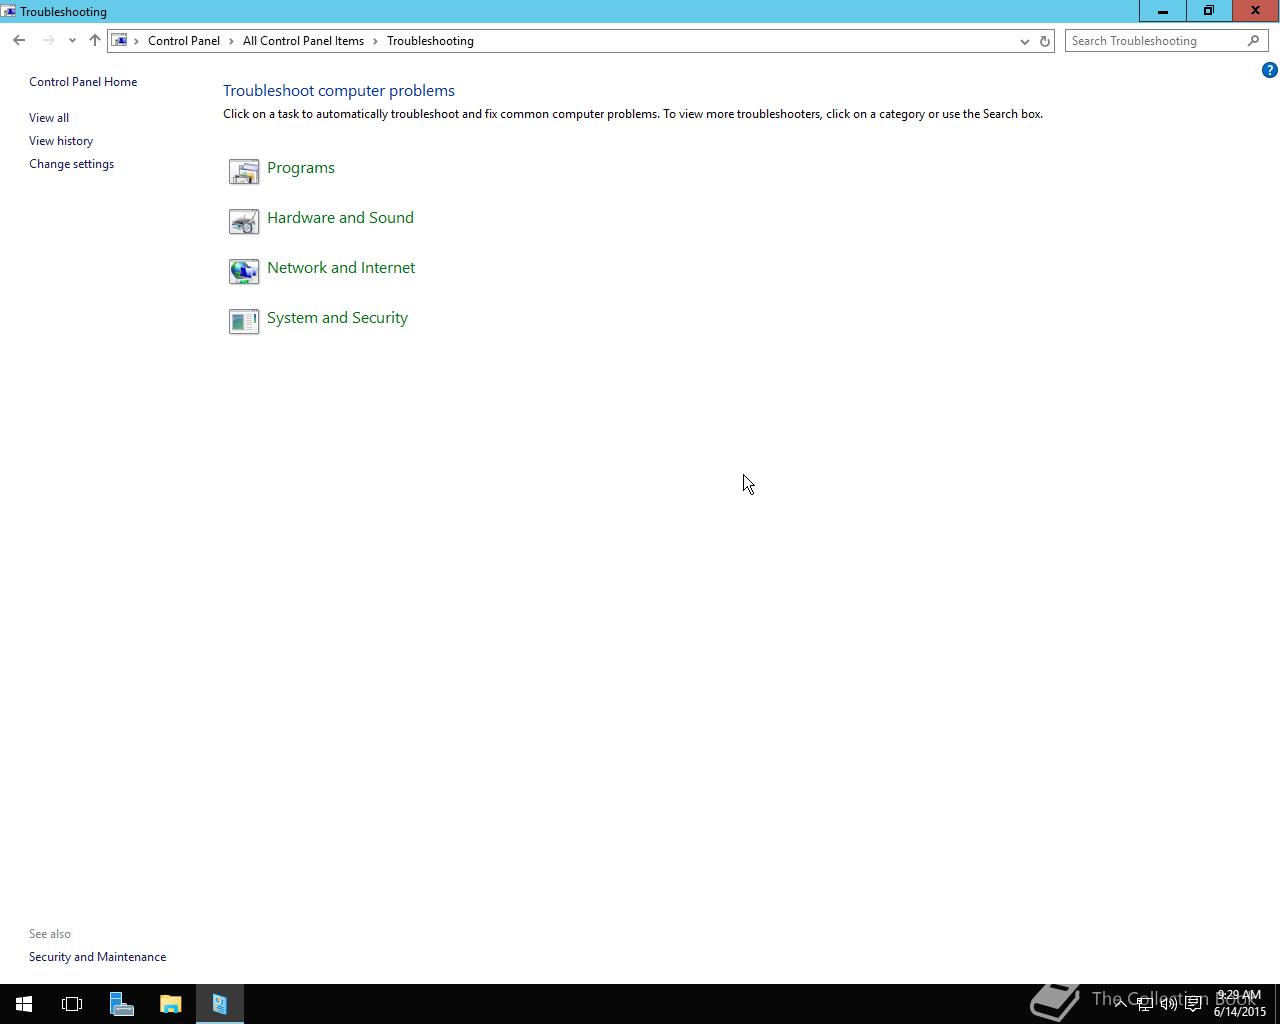This screenshot has width=1280, height=1024.
Task: Click the search magnifier icon
Action: 1253,41
